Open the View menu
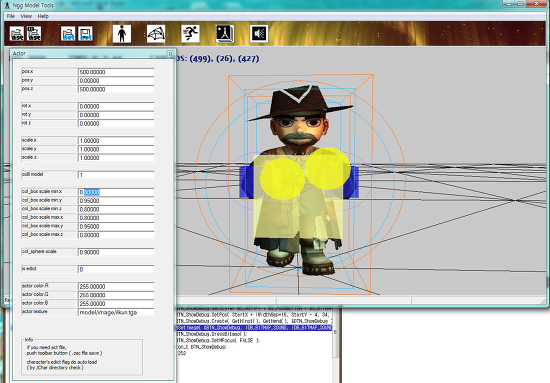 [x=26, y=16]
